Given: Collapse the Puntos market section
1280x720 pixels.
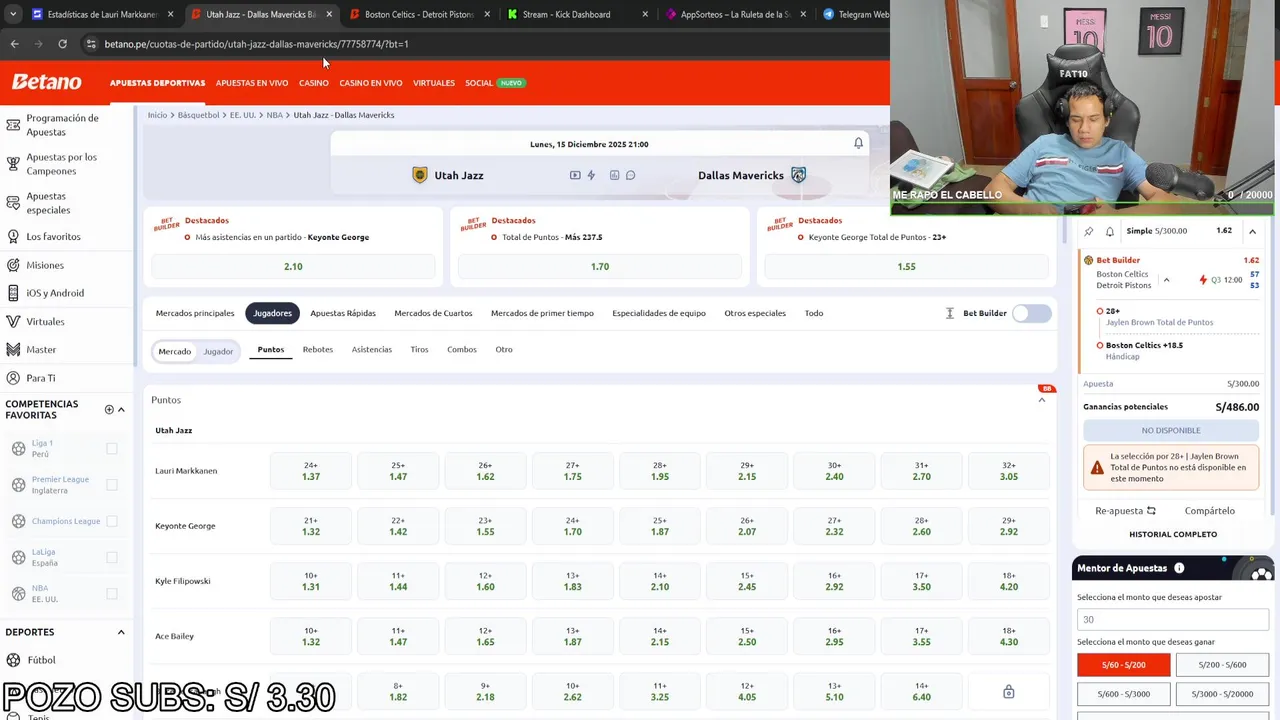Looking at the screenshot, I should [x=1042, y=400].
